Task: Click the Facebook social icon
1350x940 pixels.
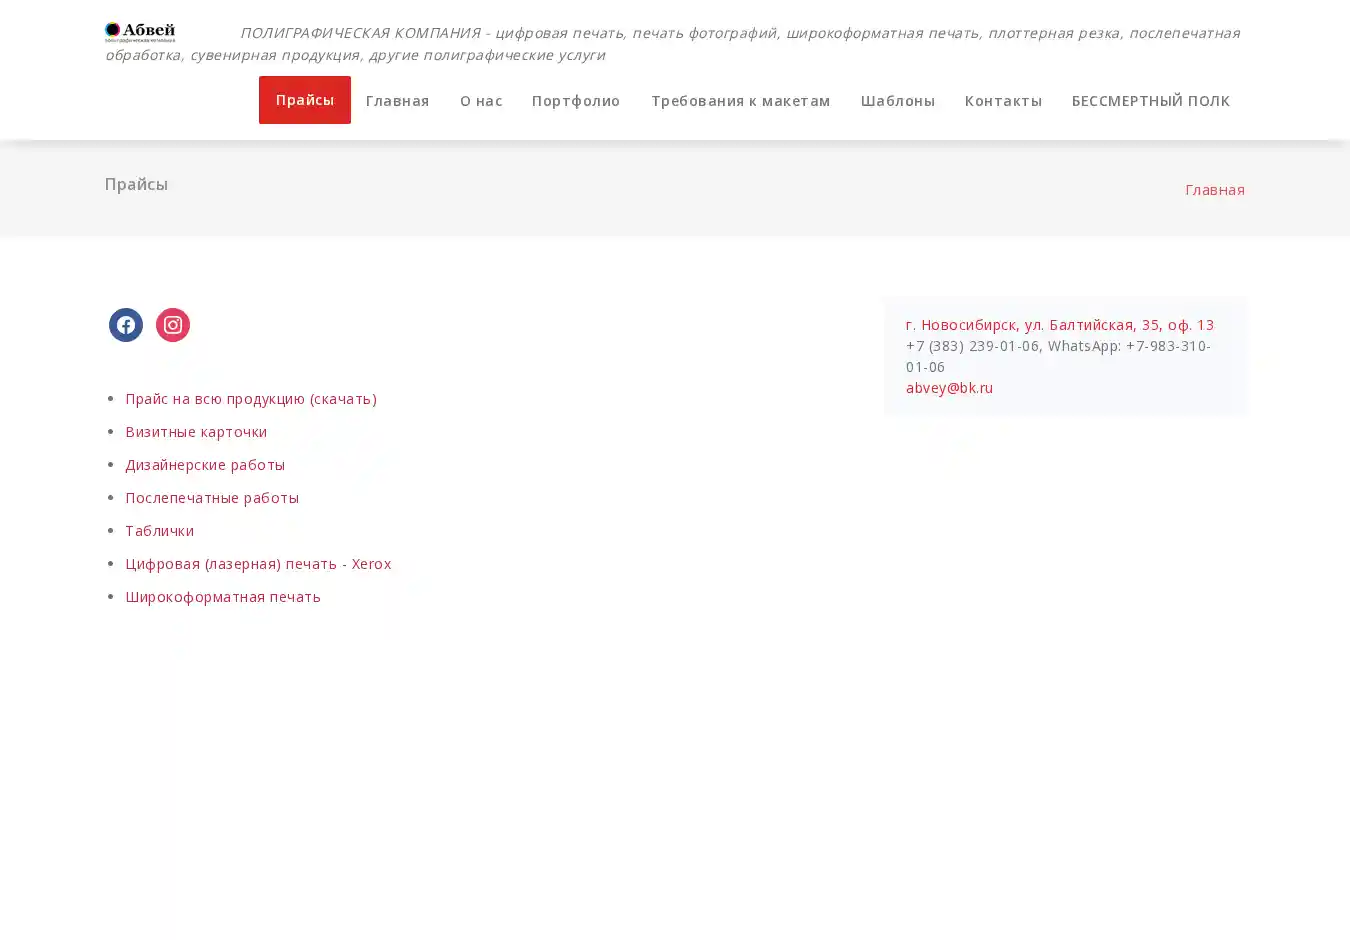Action: tap(126, 325)
